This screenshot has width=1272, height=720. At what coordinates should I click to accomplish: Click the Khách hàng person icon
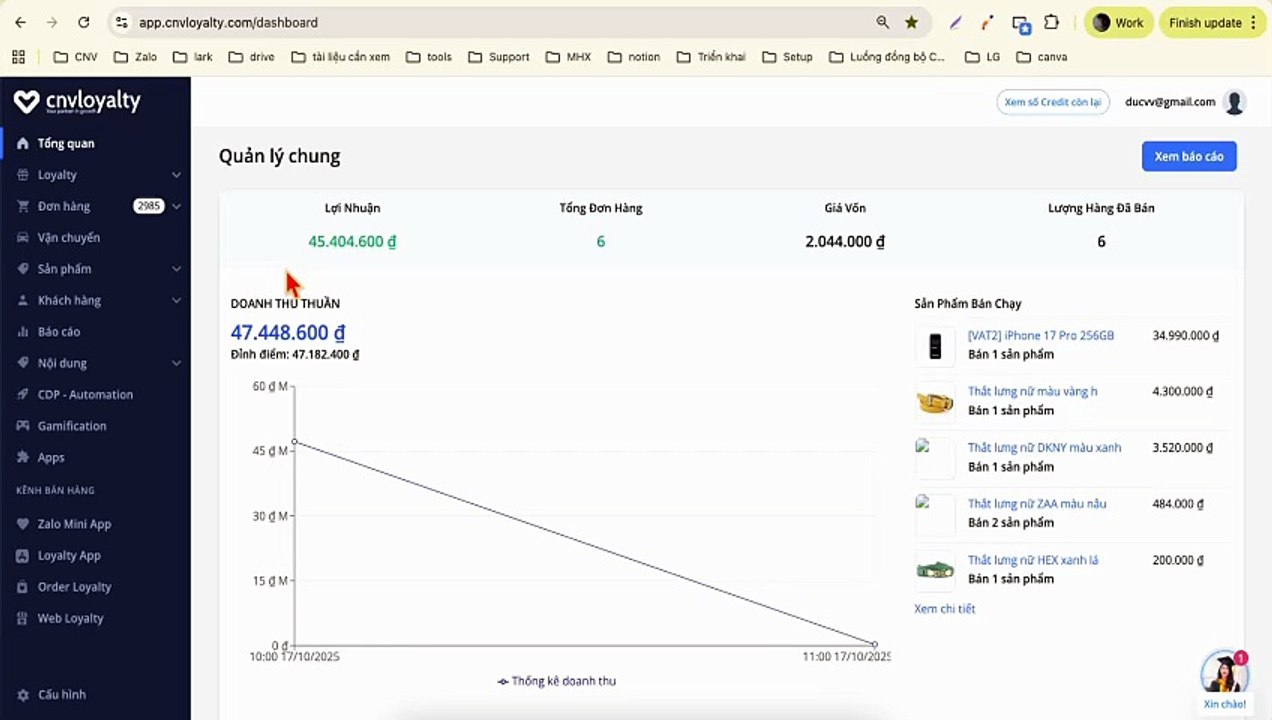tap(23, 300)
